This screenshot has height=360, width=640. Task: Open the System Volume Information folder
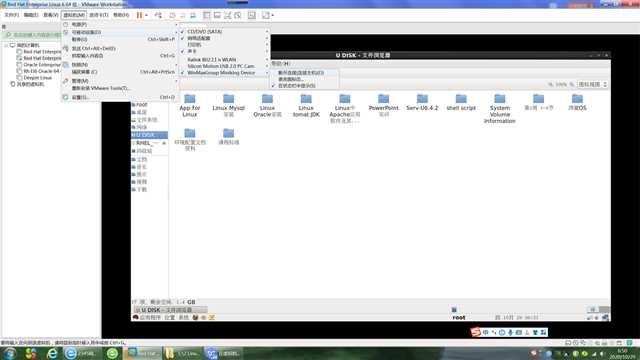coord(500,109)
